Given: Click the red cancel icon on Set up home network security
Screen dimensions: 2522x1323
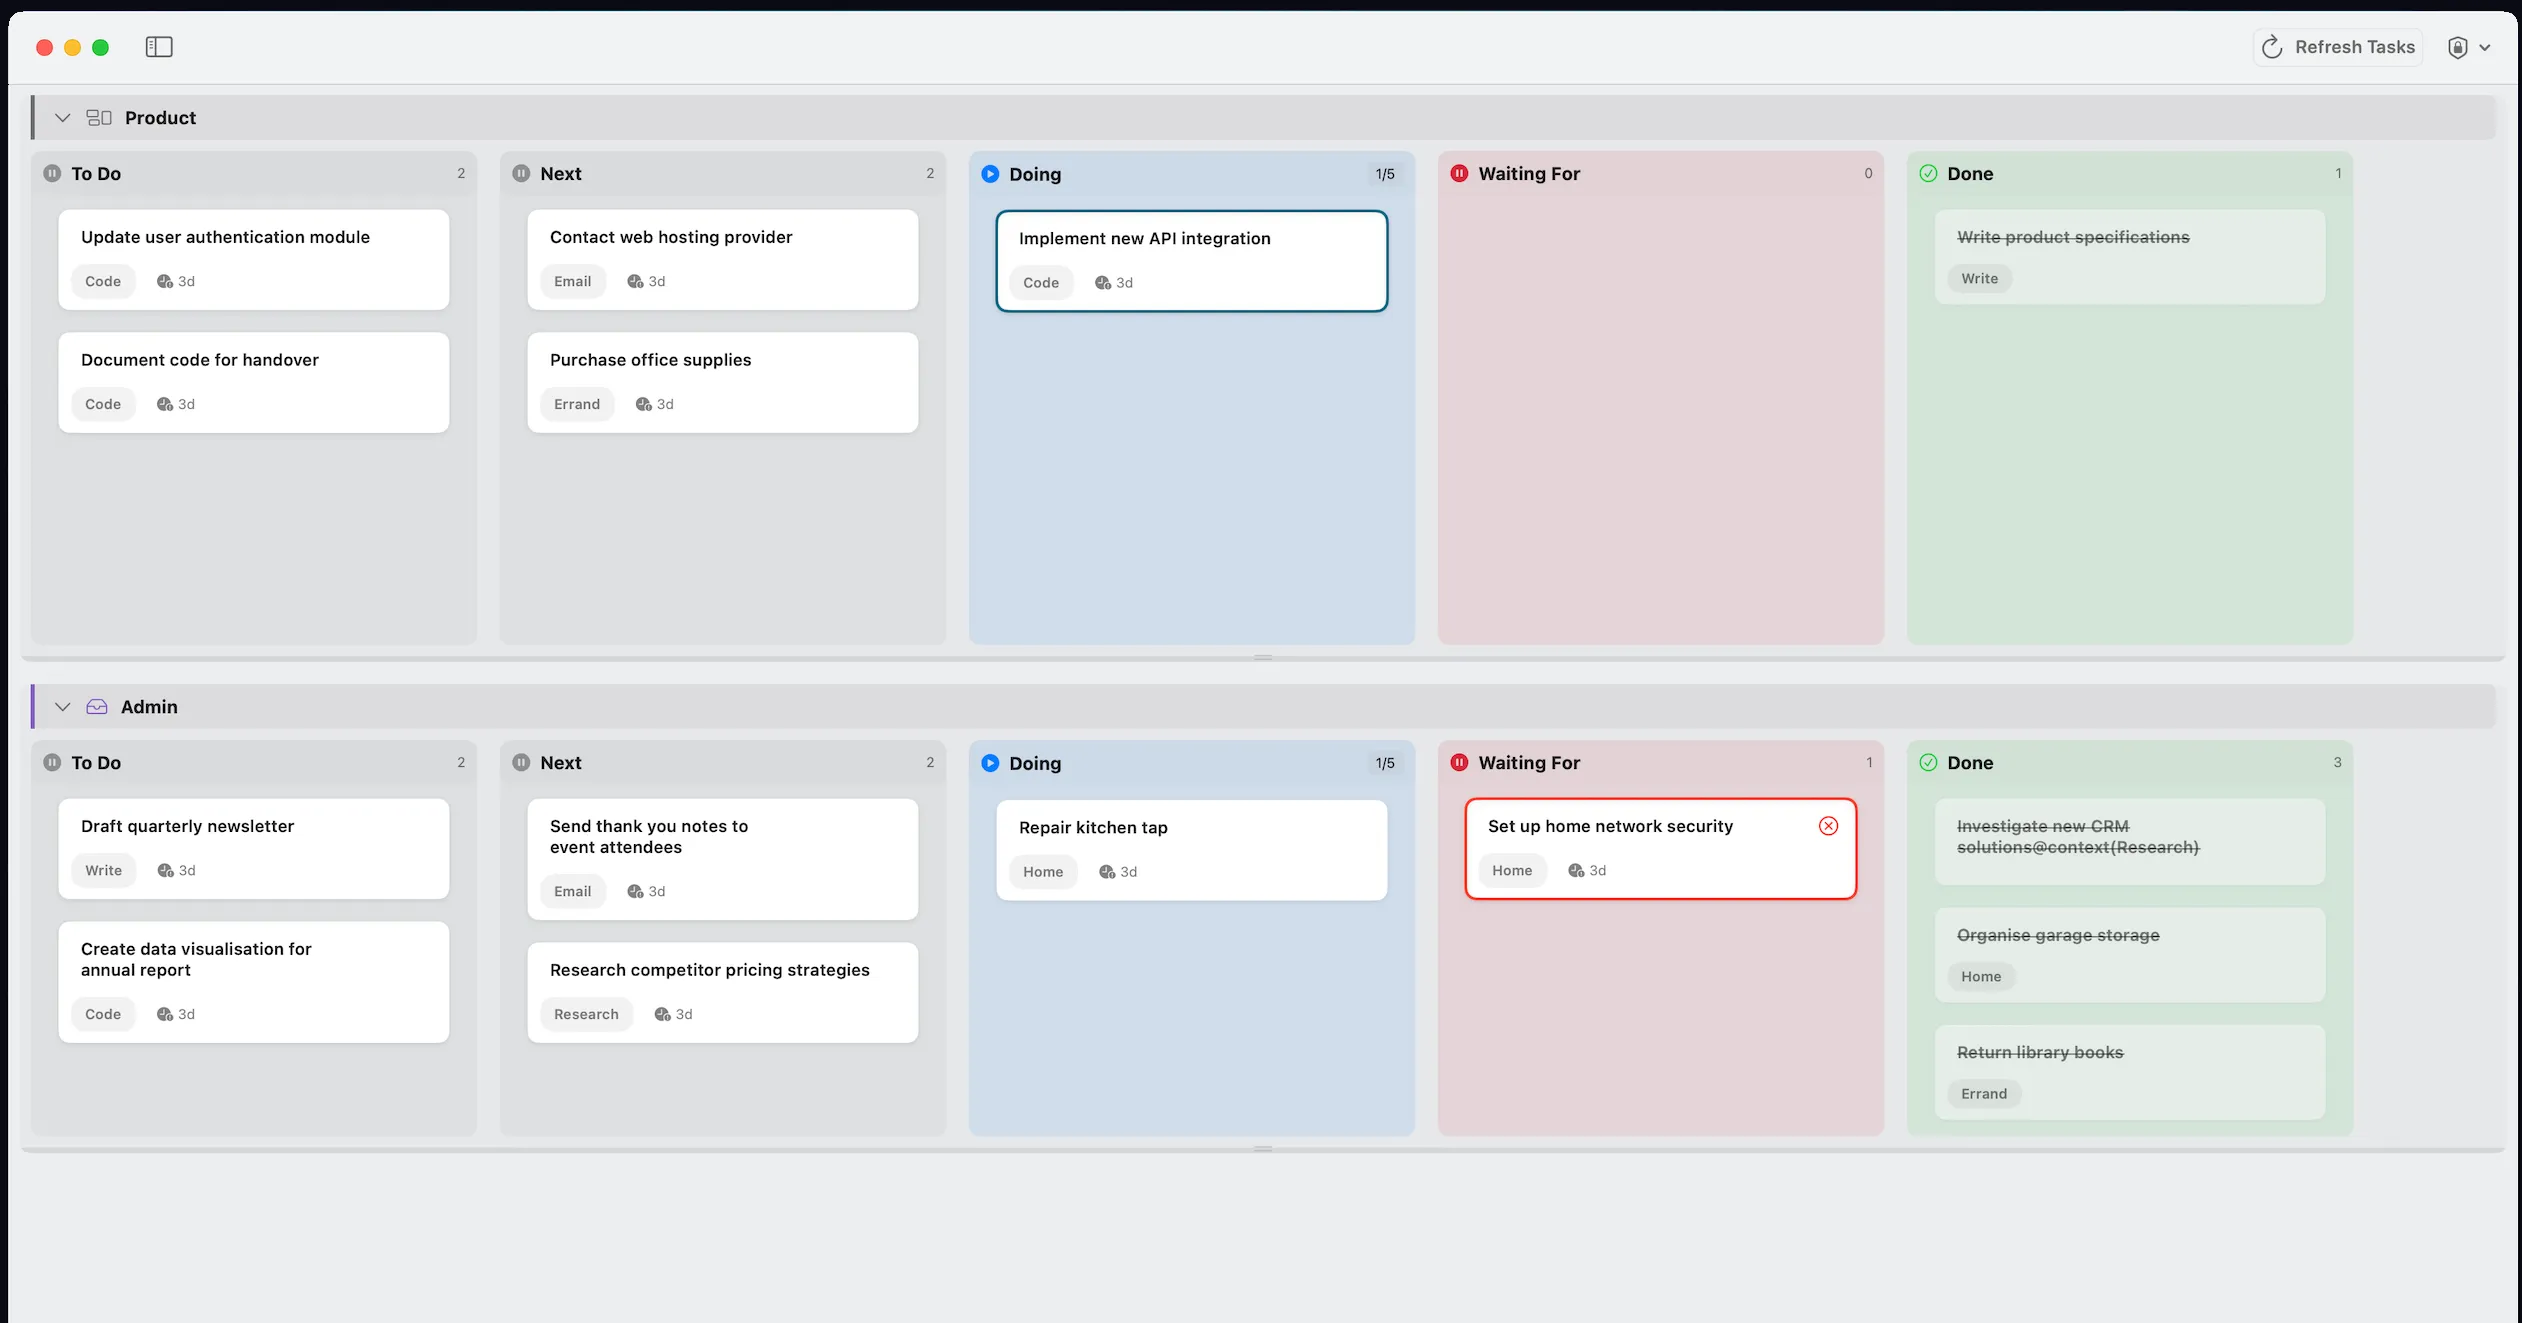Looking at the screenshot, I should pos(1829,825).
